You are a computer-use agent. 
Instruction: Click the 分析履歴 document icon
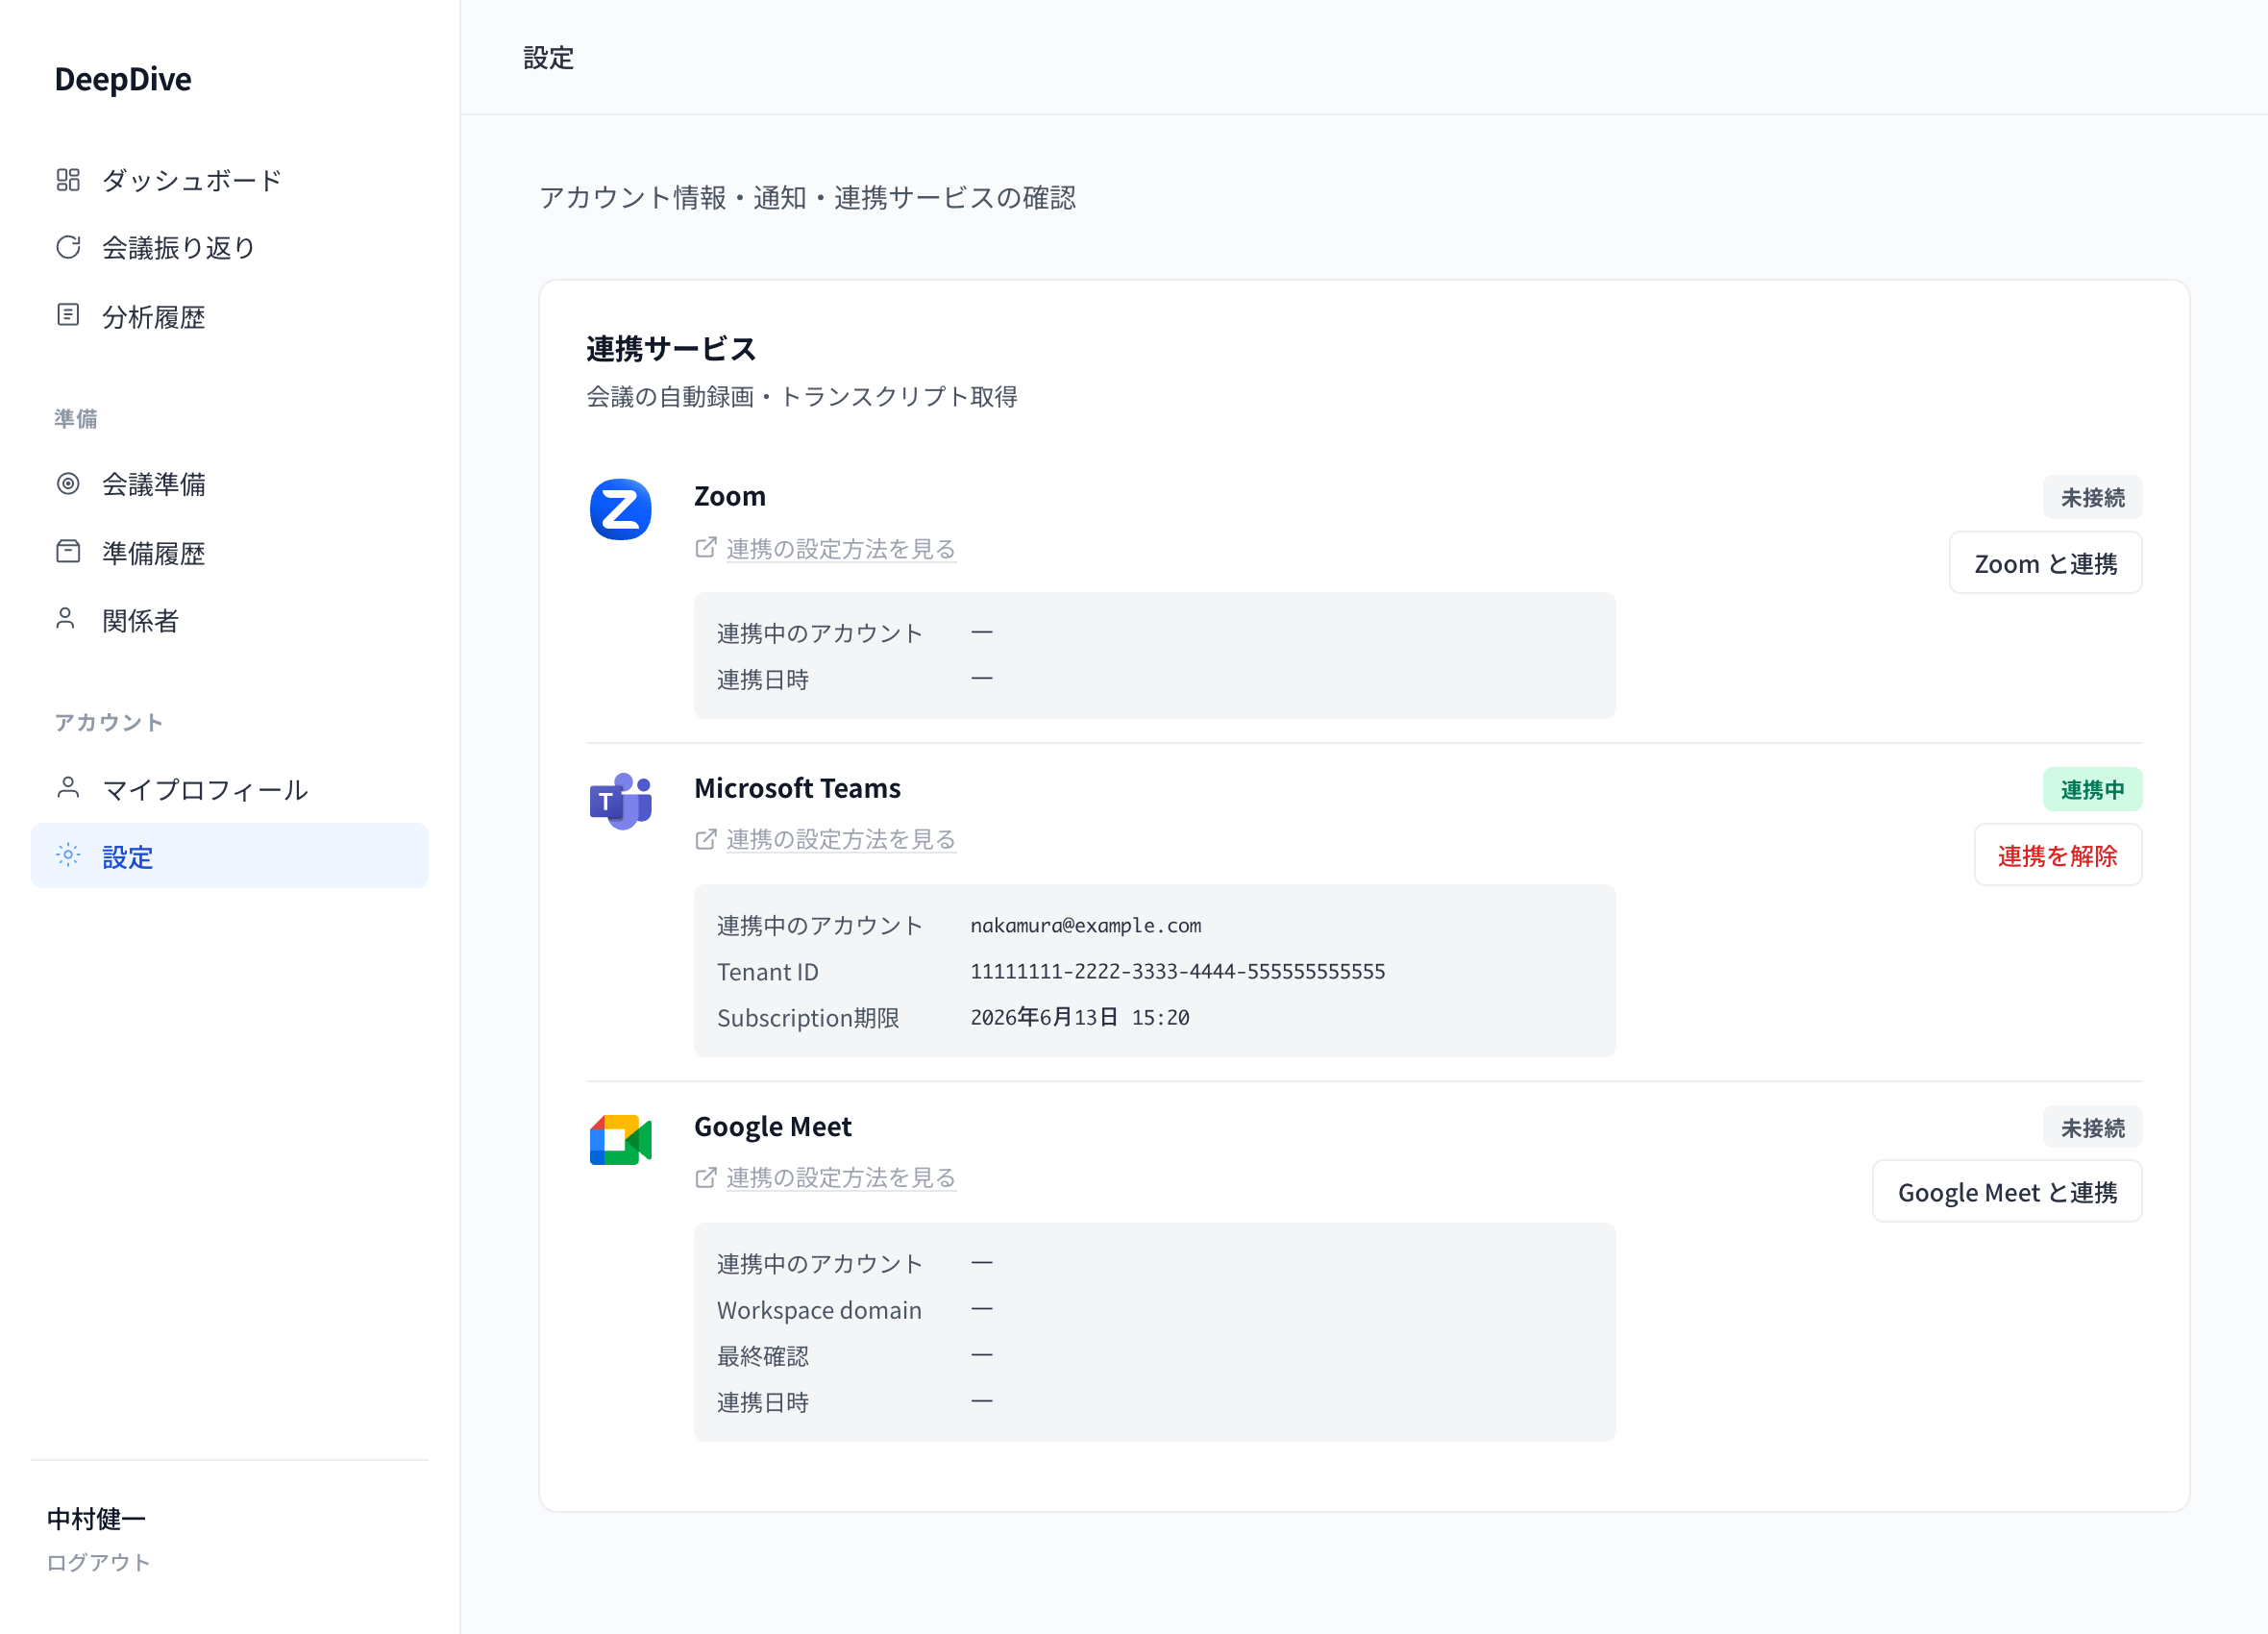click(x=68, y=315)
